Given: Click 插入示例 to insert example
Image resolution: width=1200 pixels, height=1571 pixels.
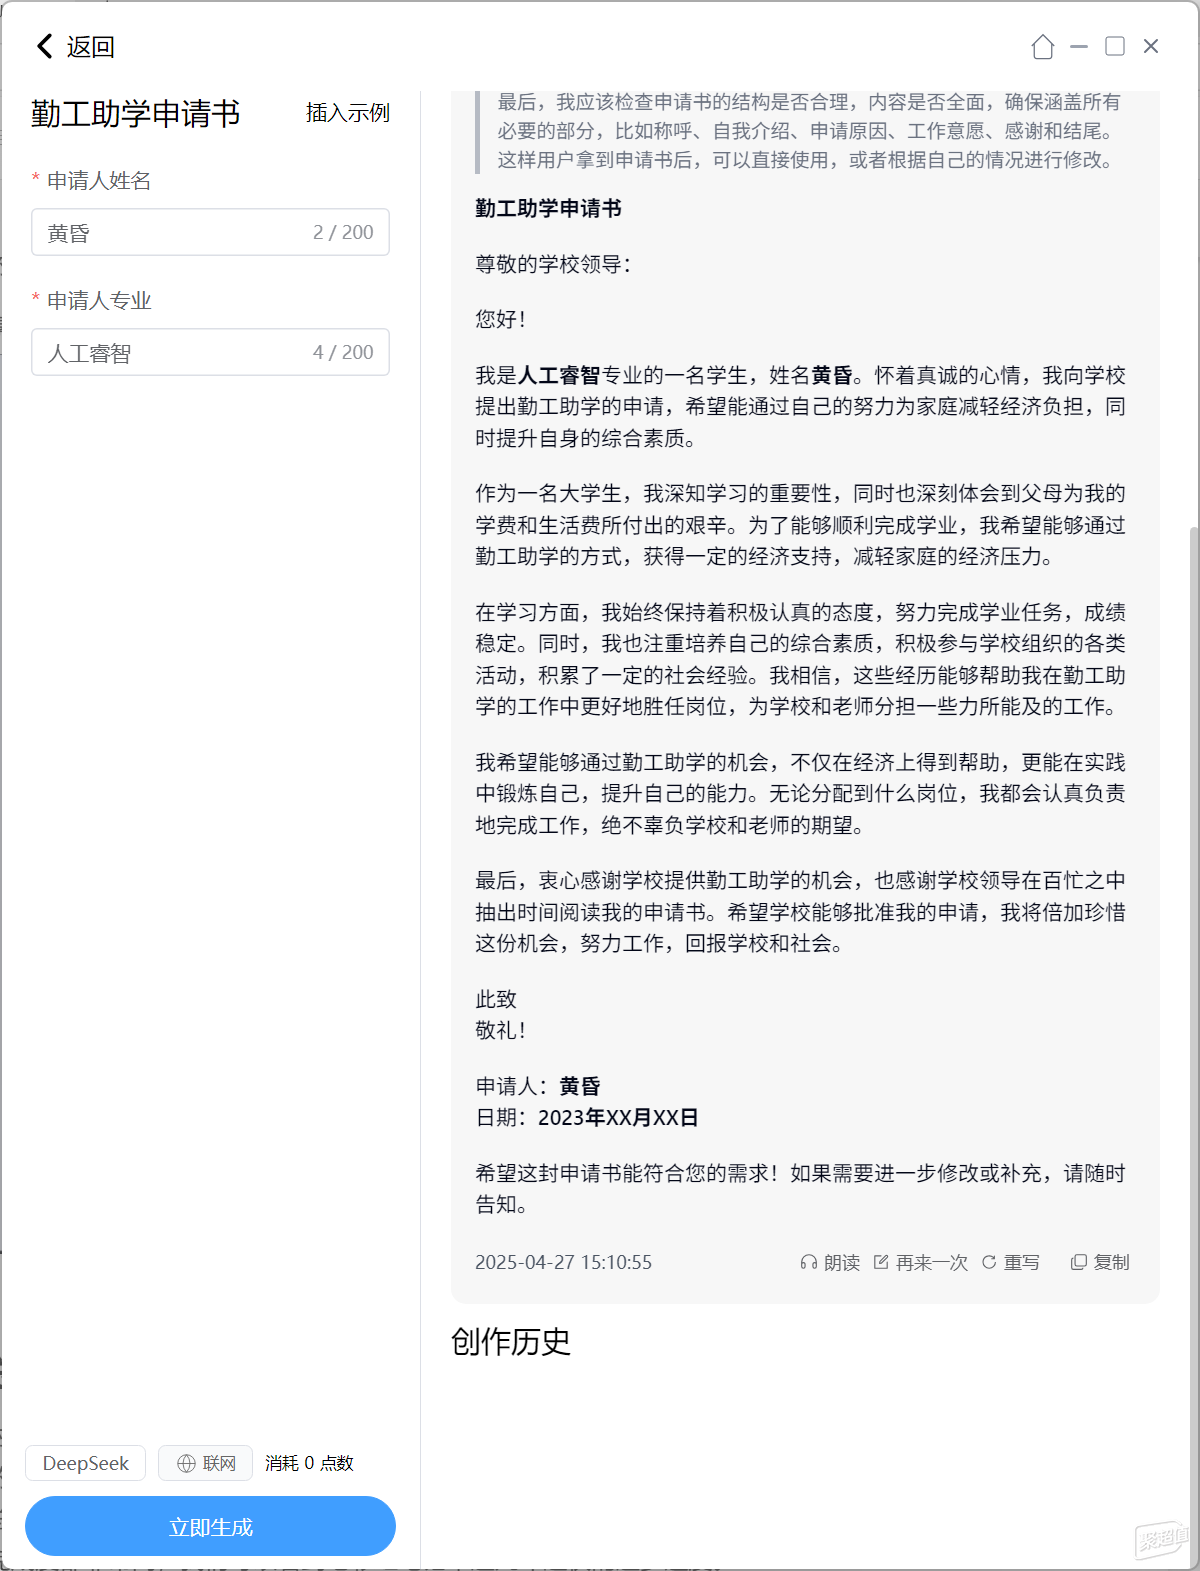Looking at the screenshot, I should point(348,113).
